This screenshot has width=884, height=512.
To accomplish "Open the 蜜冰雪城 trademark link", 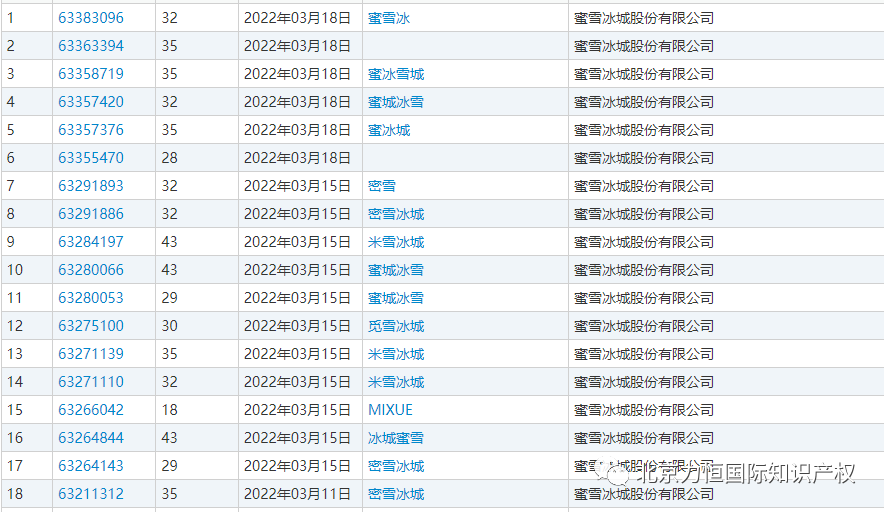I will tap(396, 74).
